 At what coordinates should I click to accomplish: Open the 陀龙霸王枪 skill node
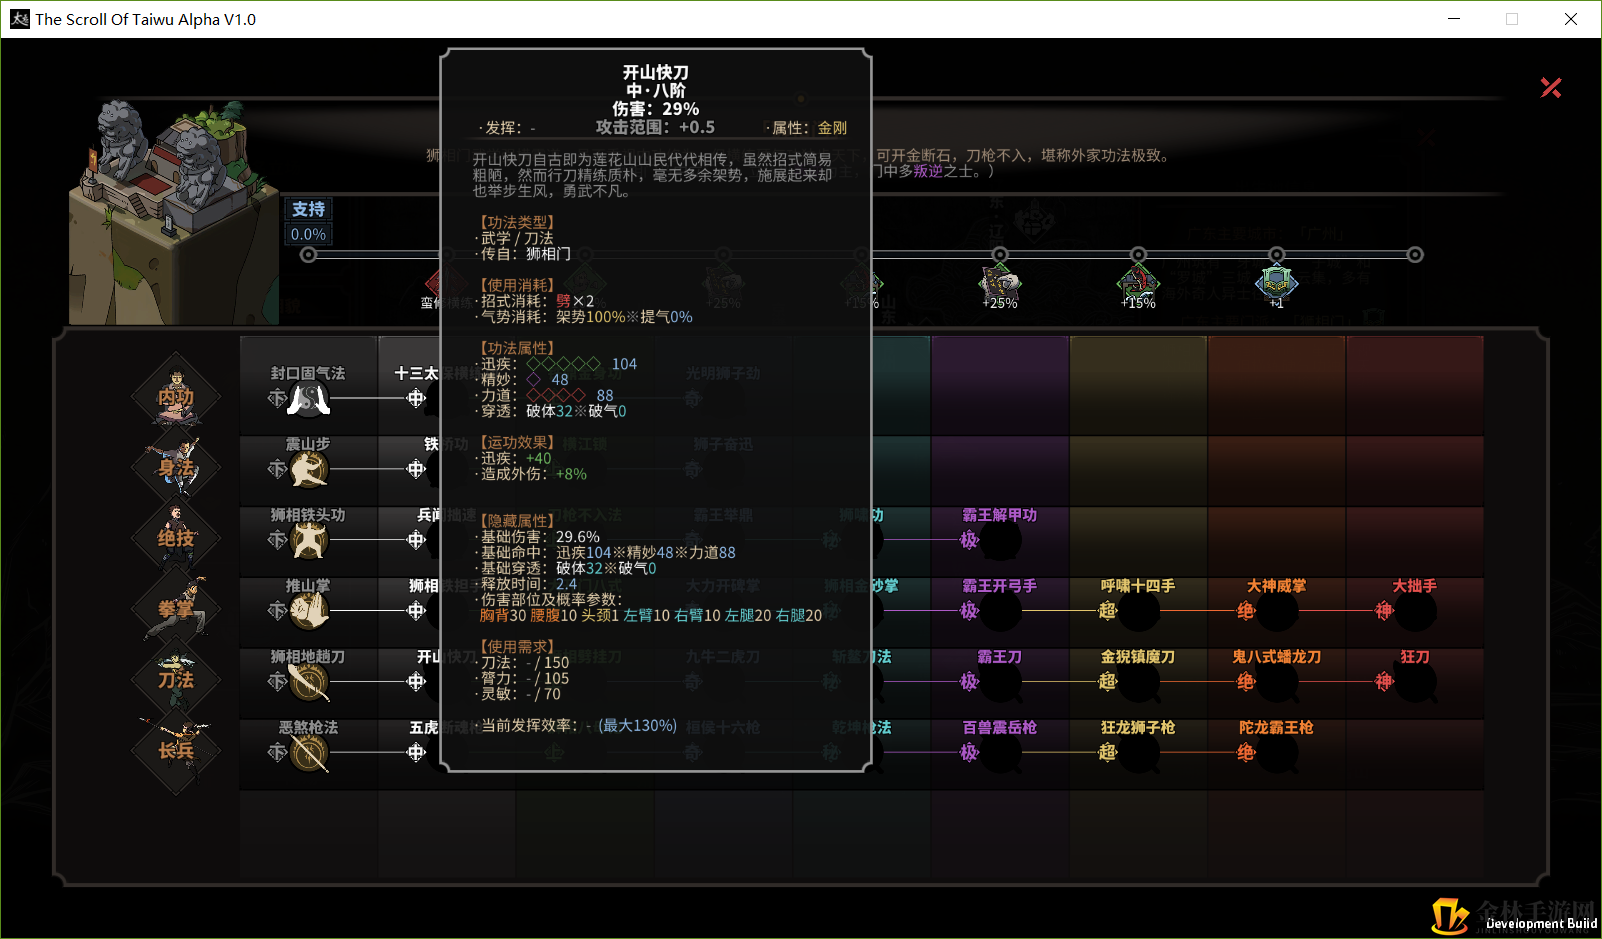tap(1277, 753)
